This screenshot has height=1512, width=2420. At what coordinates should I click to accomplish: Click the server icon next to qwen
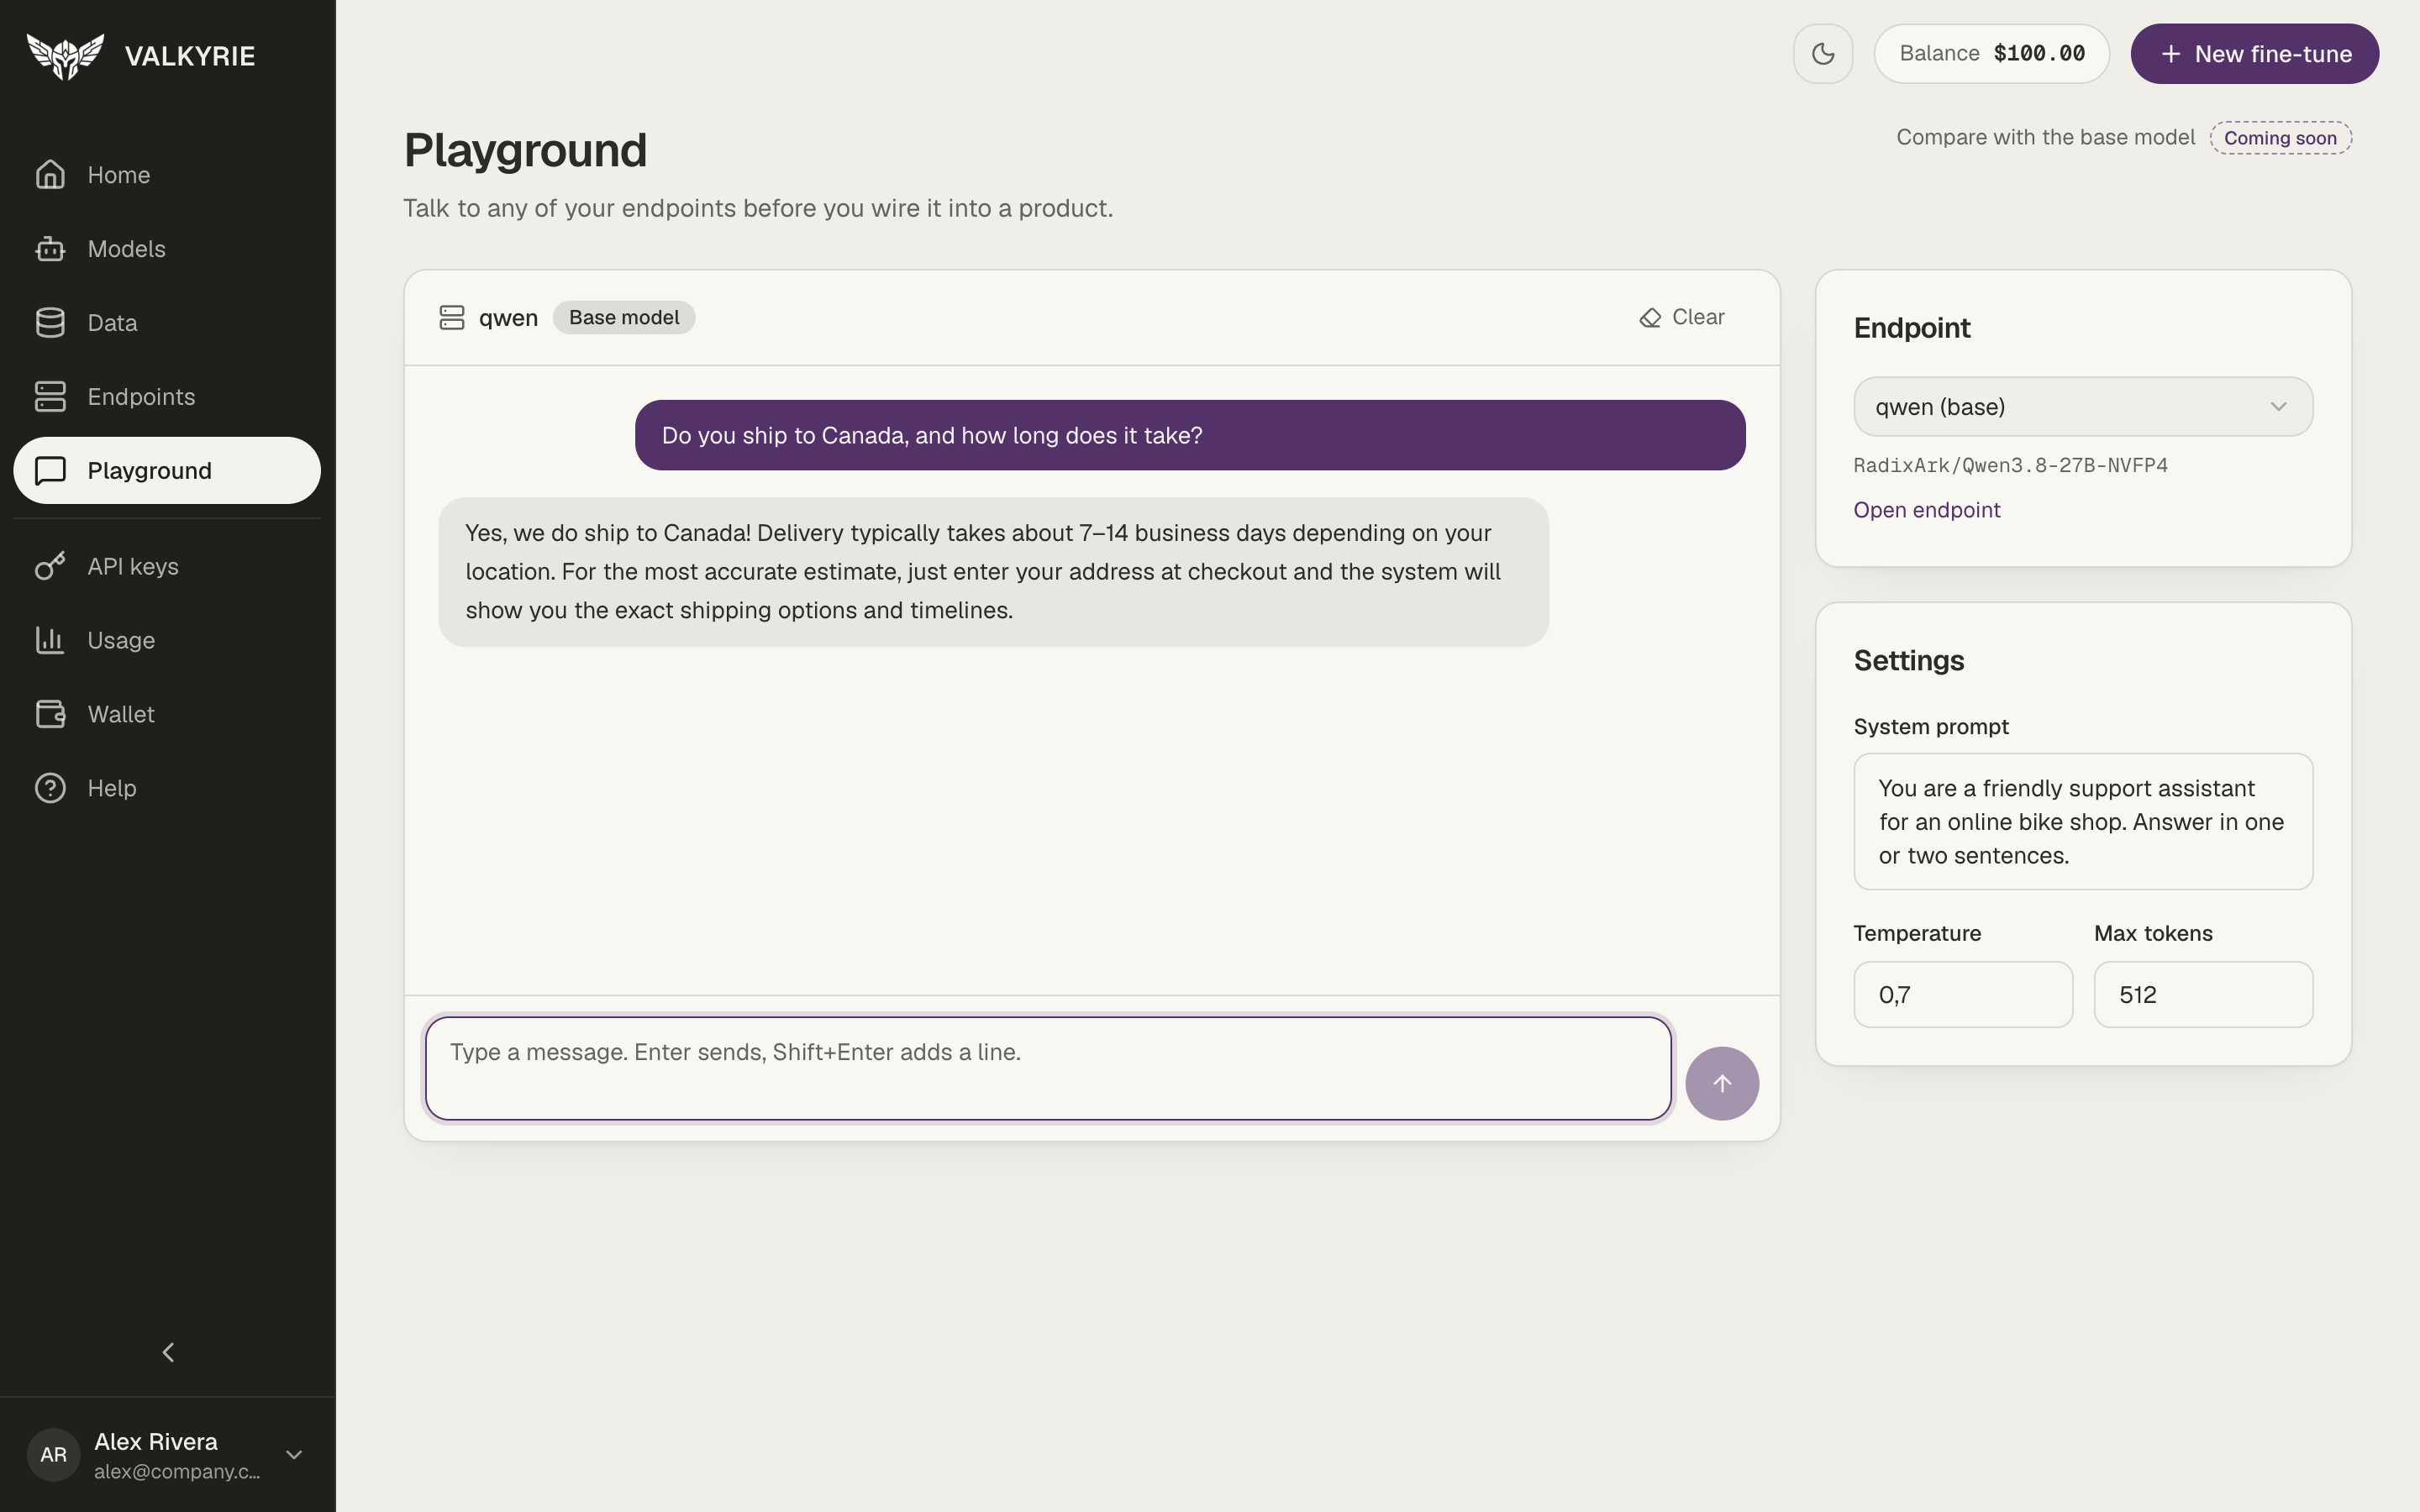(x=452, y=318)
